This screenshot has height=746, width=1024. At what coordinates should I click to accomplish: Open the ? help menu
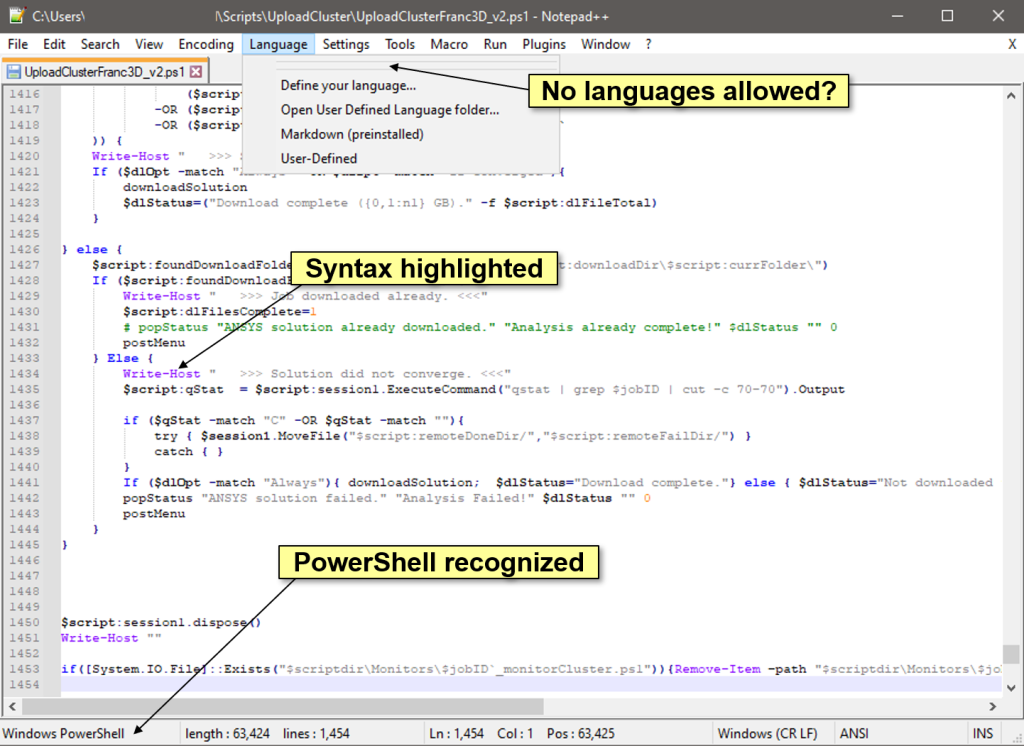pos(648,44)
